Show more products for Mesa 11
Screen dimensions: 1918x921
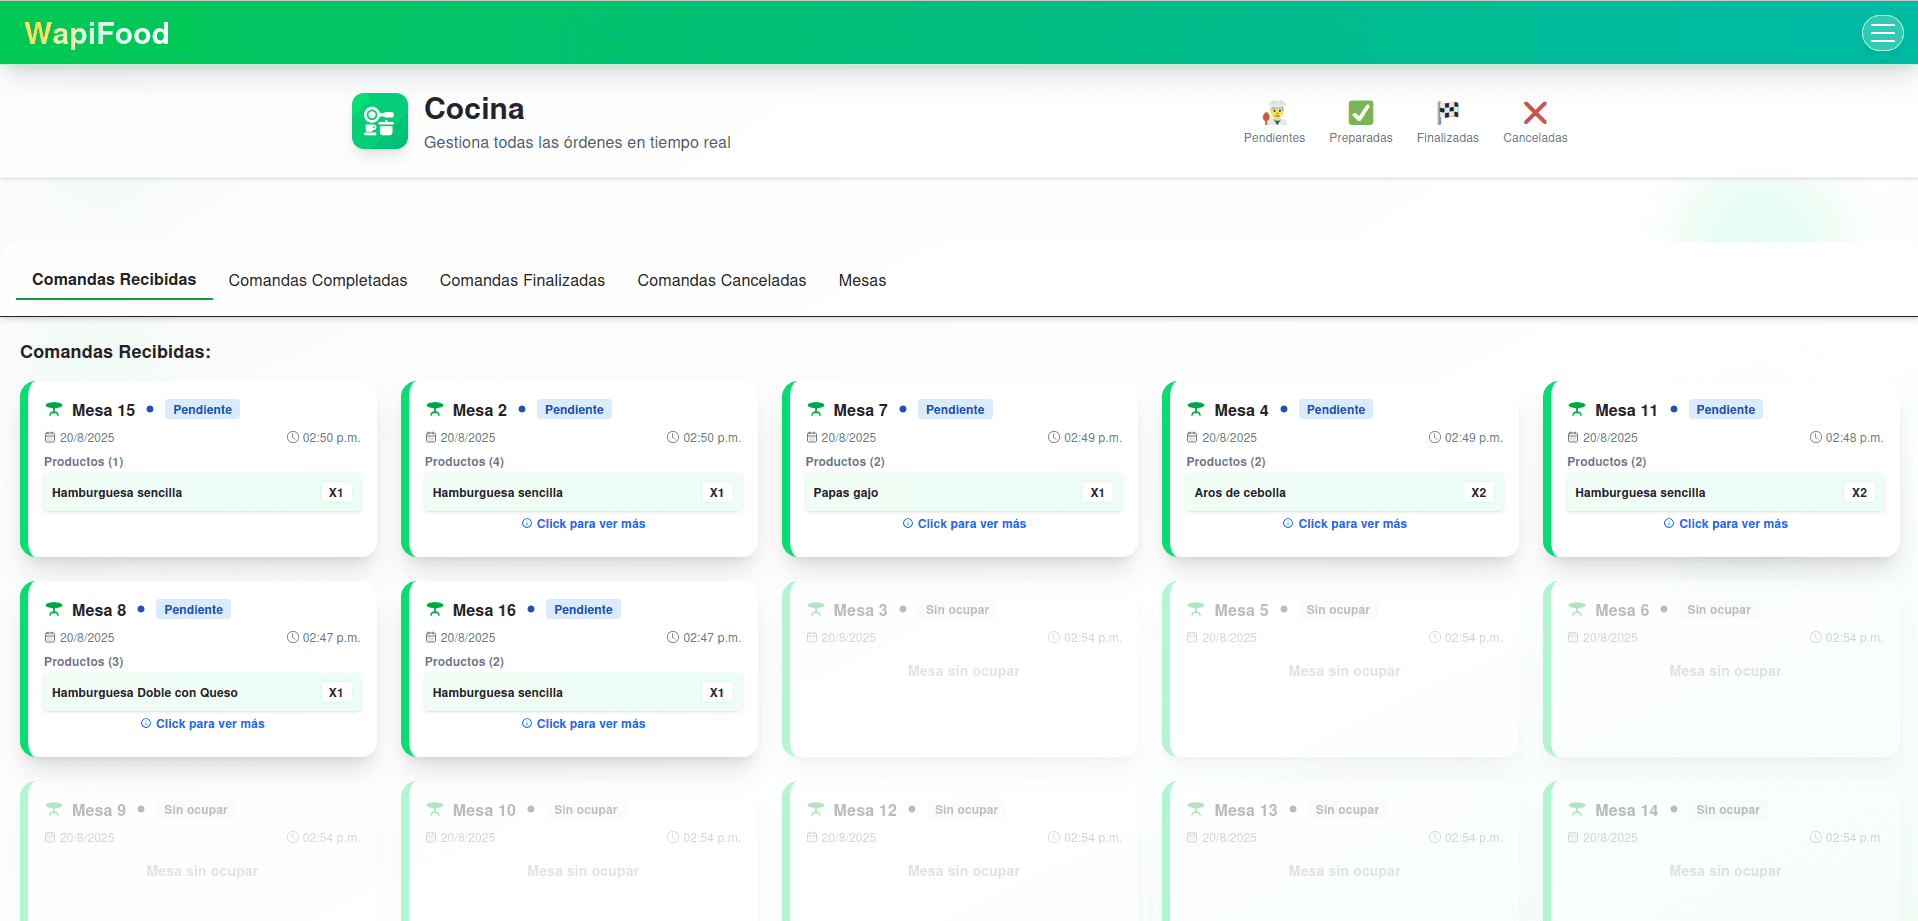click(1726, 524)
